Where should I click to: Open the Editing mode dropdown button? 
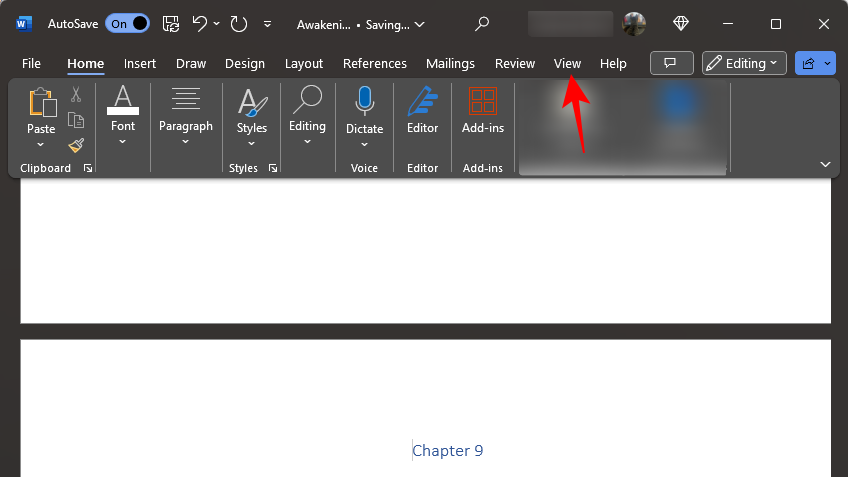click(744, 63)
